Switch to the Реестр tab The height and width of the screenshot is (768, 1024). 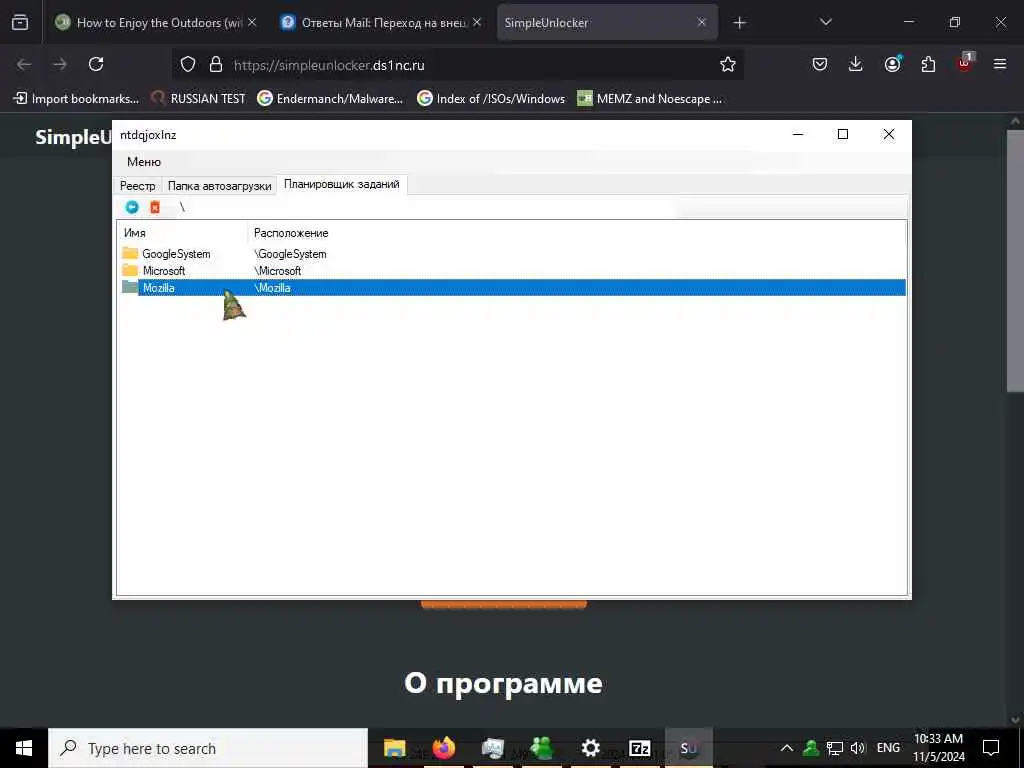(137, 186)
